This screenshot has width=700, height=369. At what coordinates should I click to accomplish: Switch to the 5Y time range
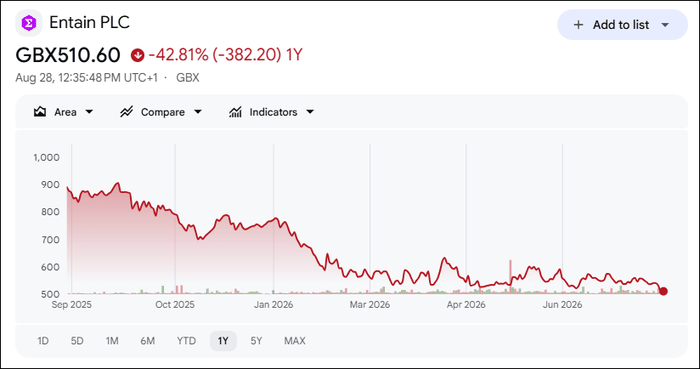[256, 341]
